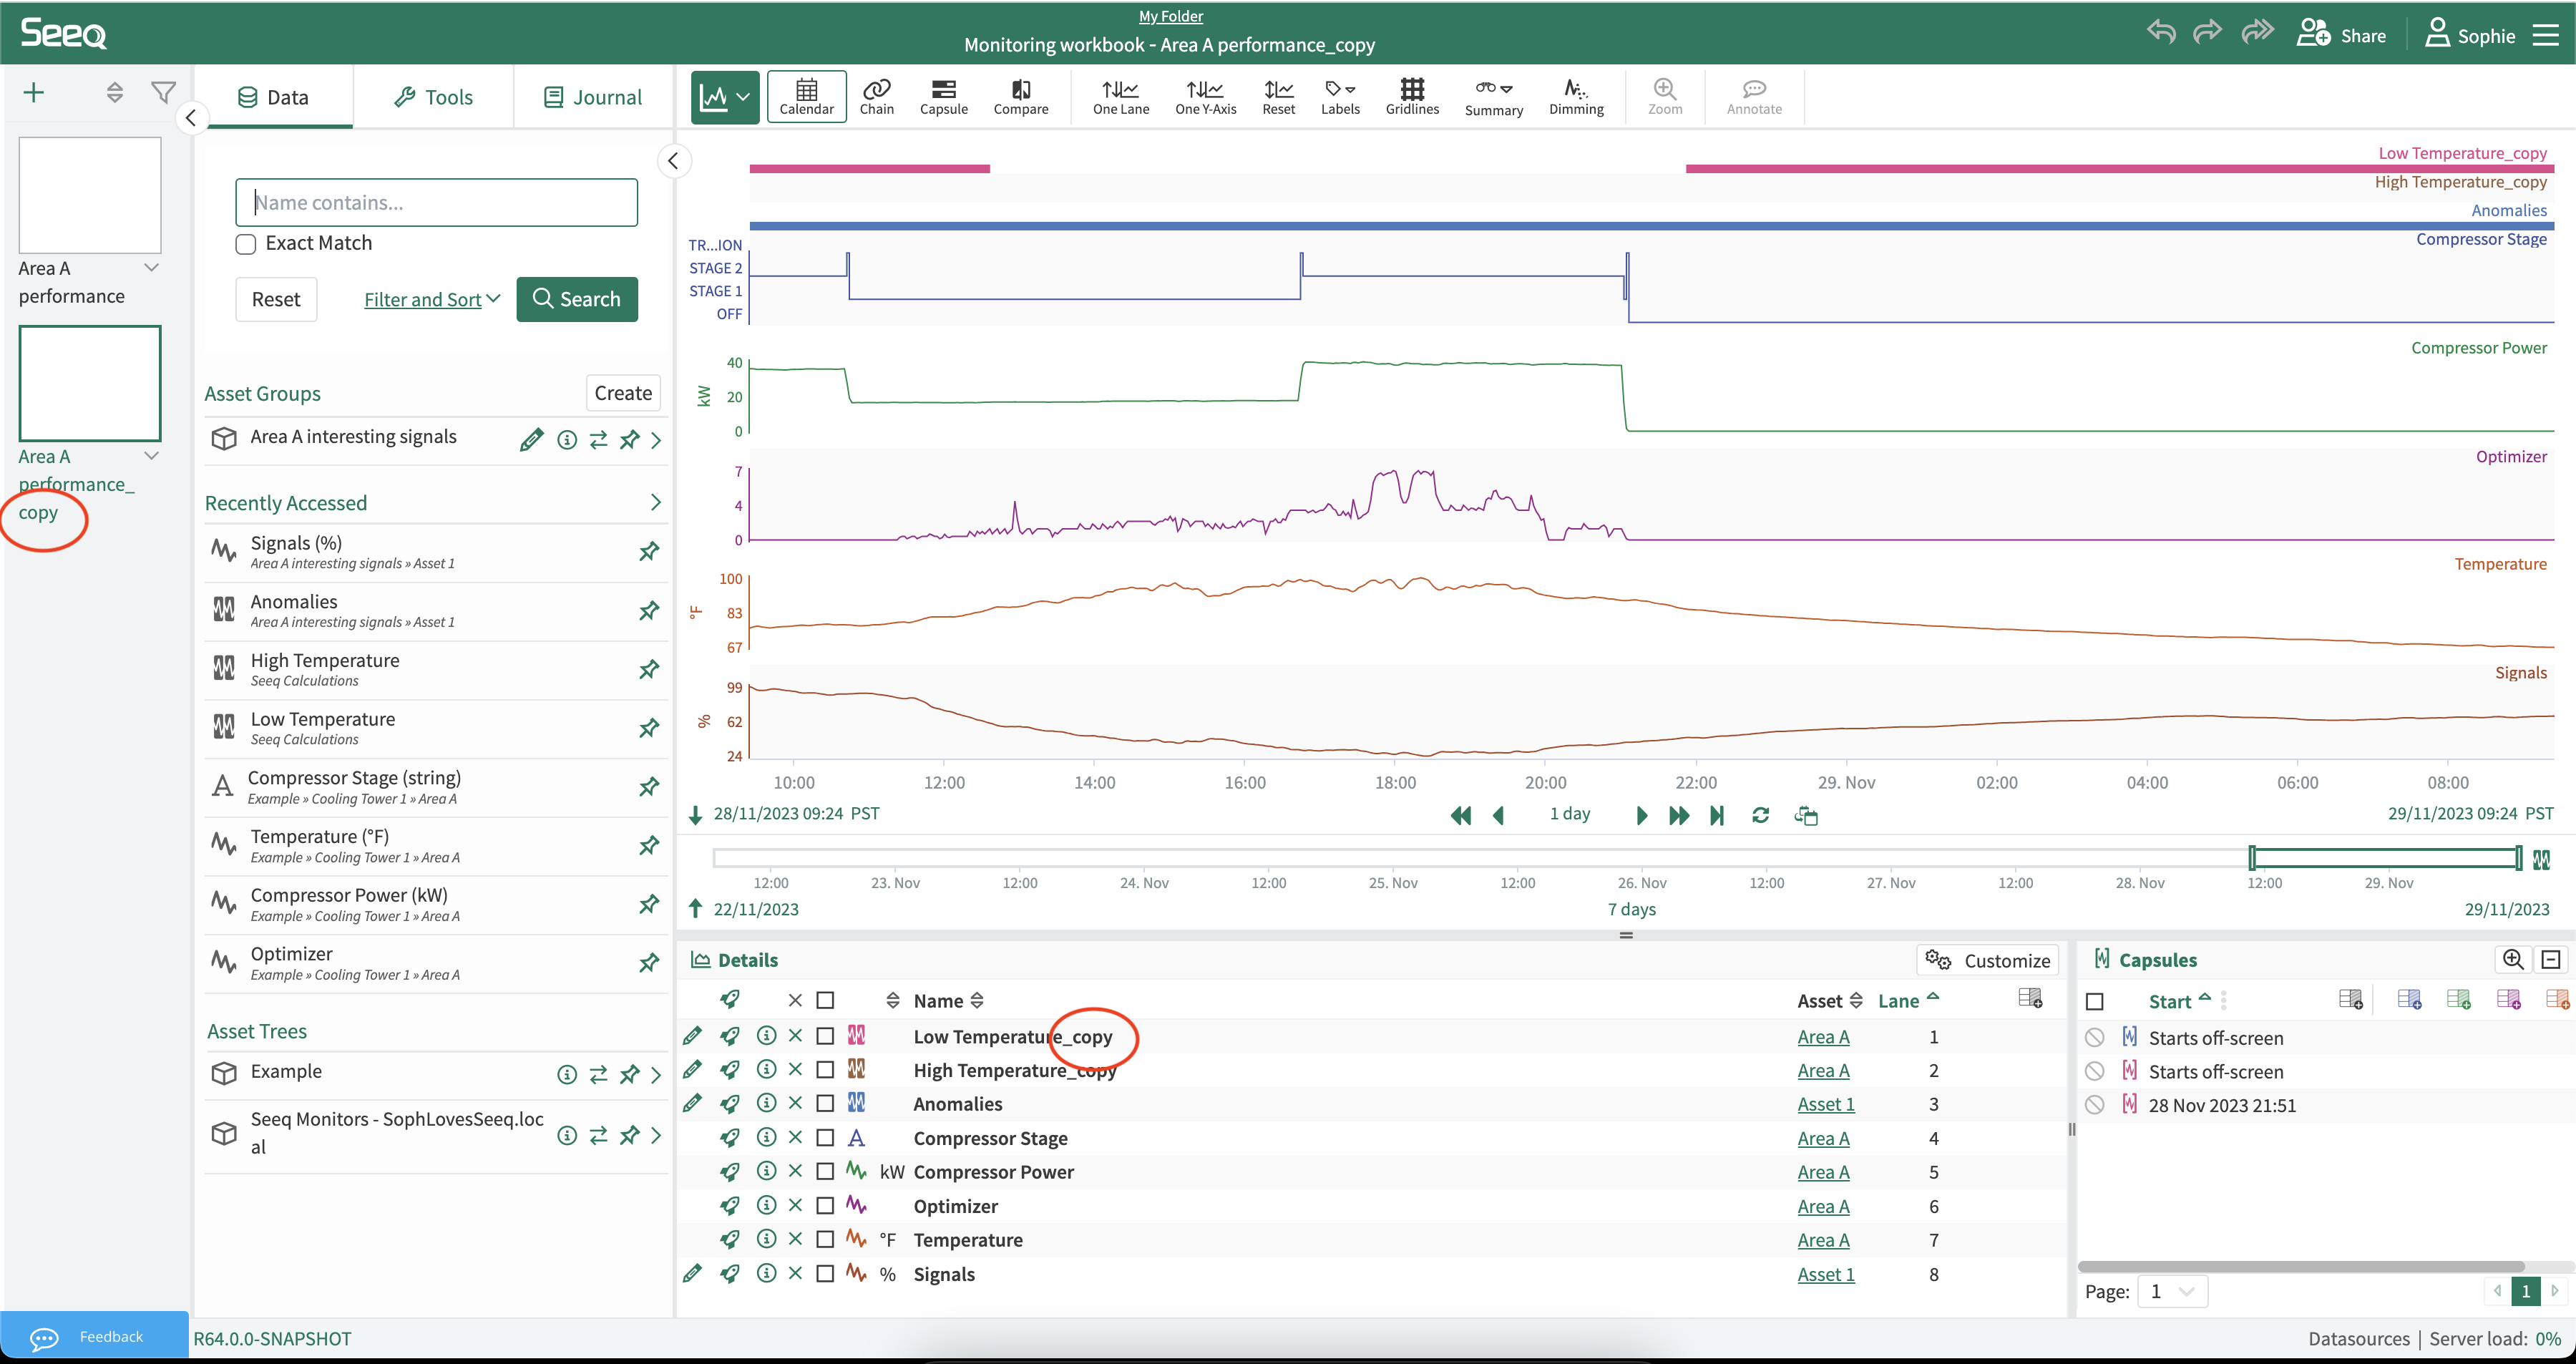Viewport: 2576px width, 1364px height.
Task: Check the box for the Anomalies row
Action: pos(825,1104)
